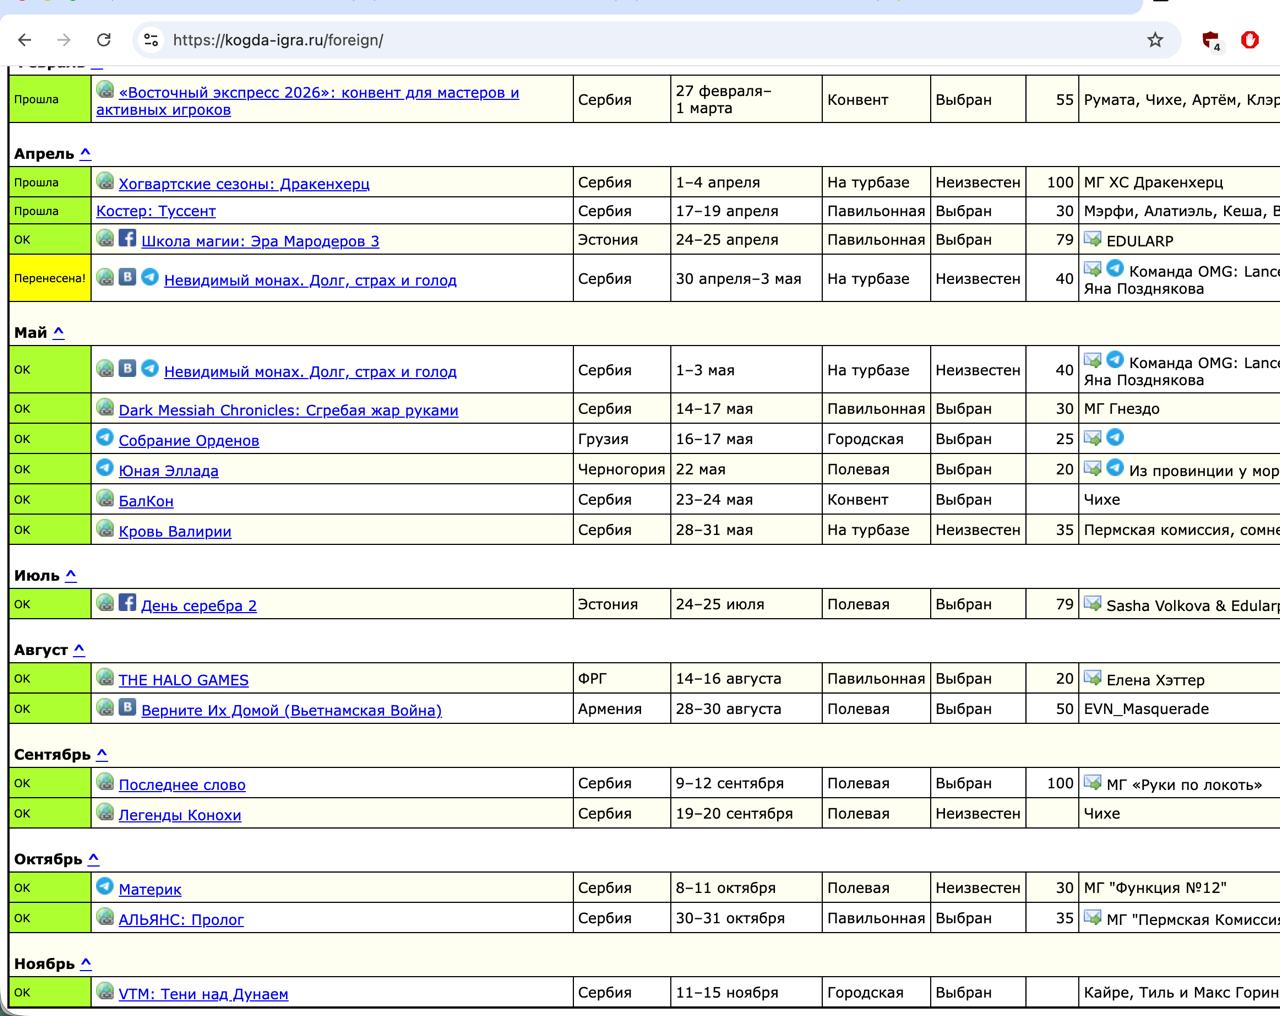This screenshot has height=1016, width=1280.
Task: Click Facebook icon next to День серебра 2
Action: click(x=127, y=603)
